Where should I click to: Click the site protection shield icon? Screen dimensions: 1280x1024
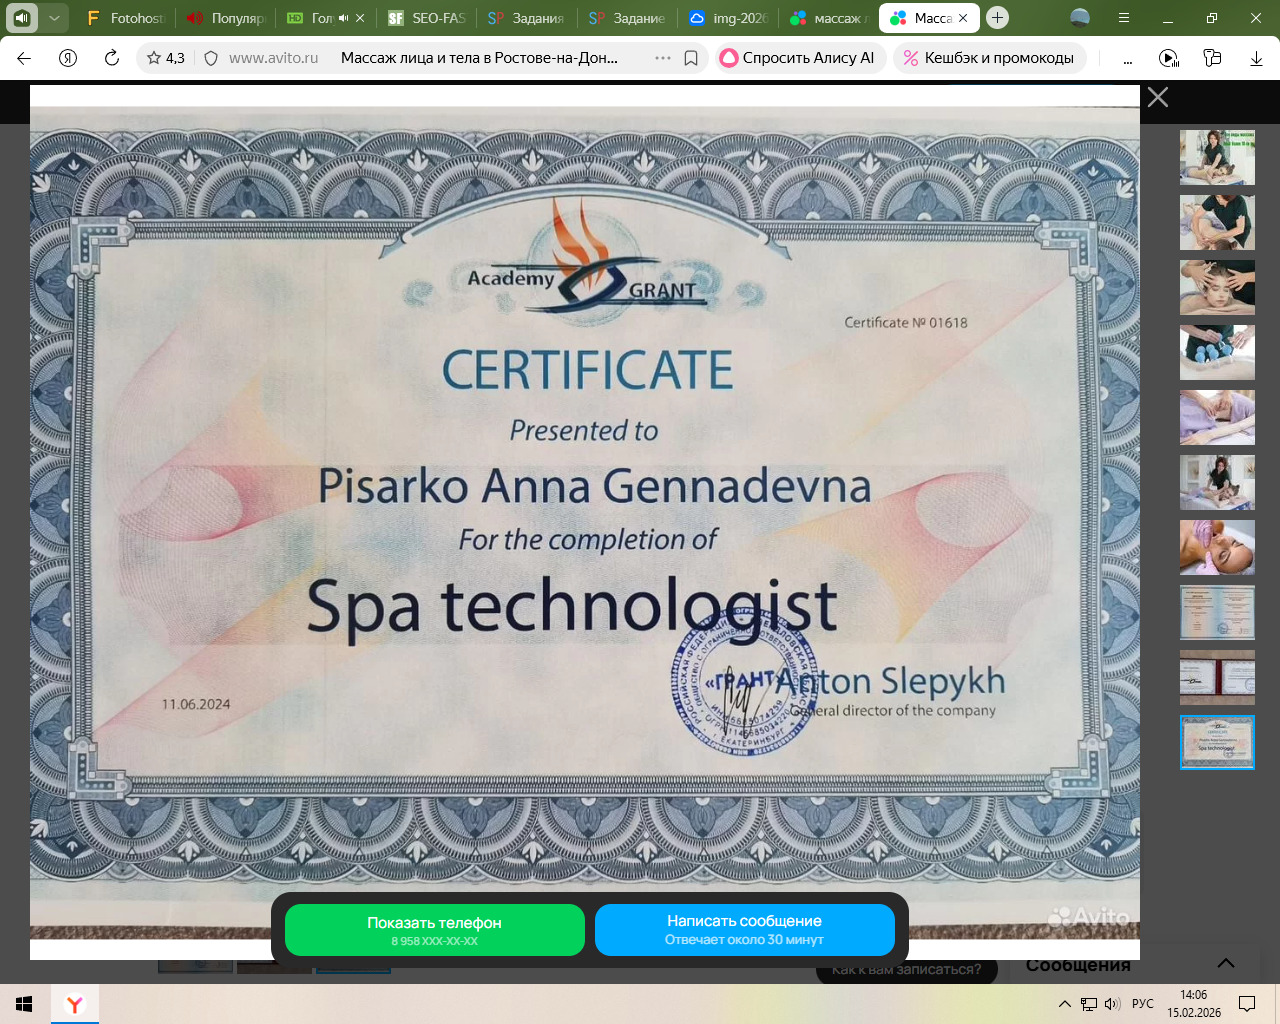coord(211,58)
